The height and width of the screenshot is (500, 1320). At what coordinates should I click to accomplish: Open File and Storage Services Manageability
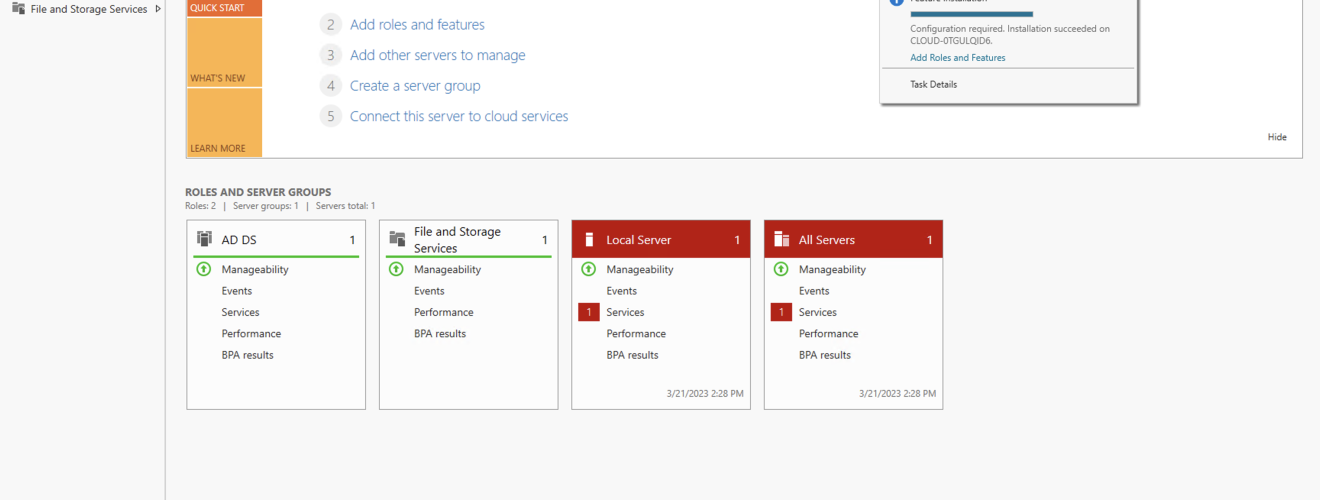click(447, 270)
